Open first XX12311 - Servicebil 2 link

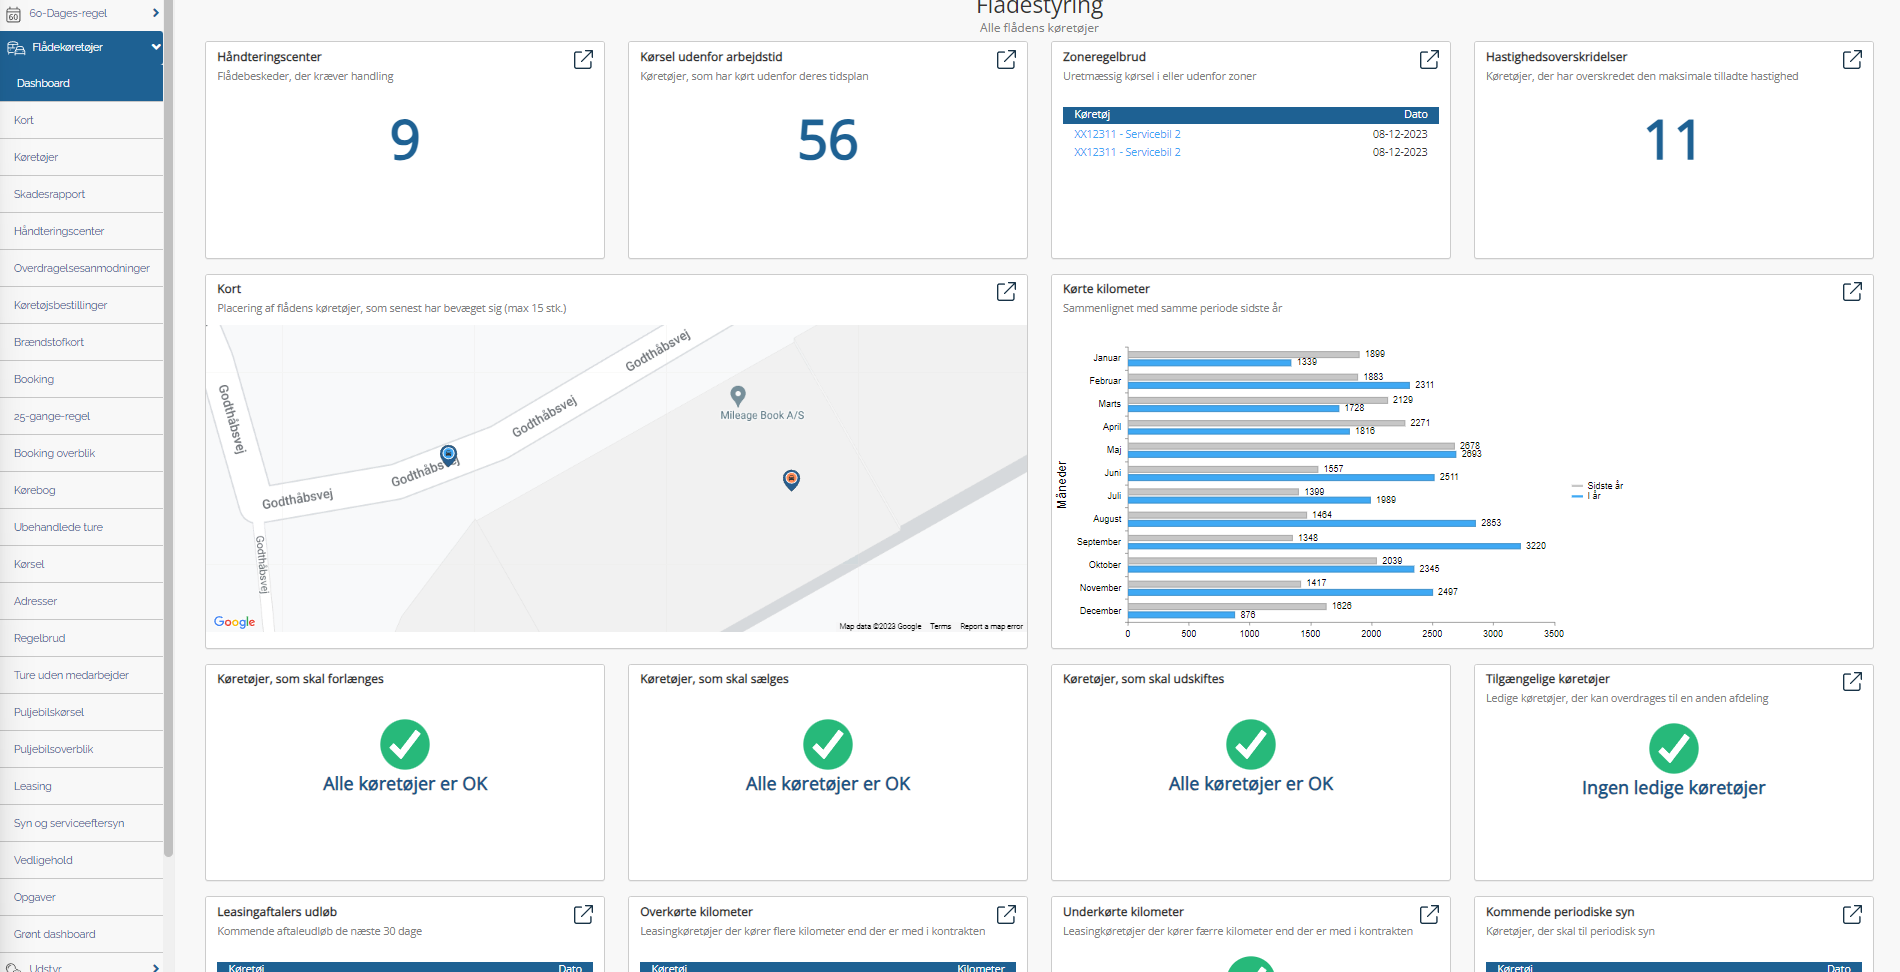point(1127,134)
